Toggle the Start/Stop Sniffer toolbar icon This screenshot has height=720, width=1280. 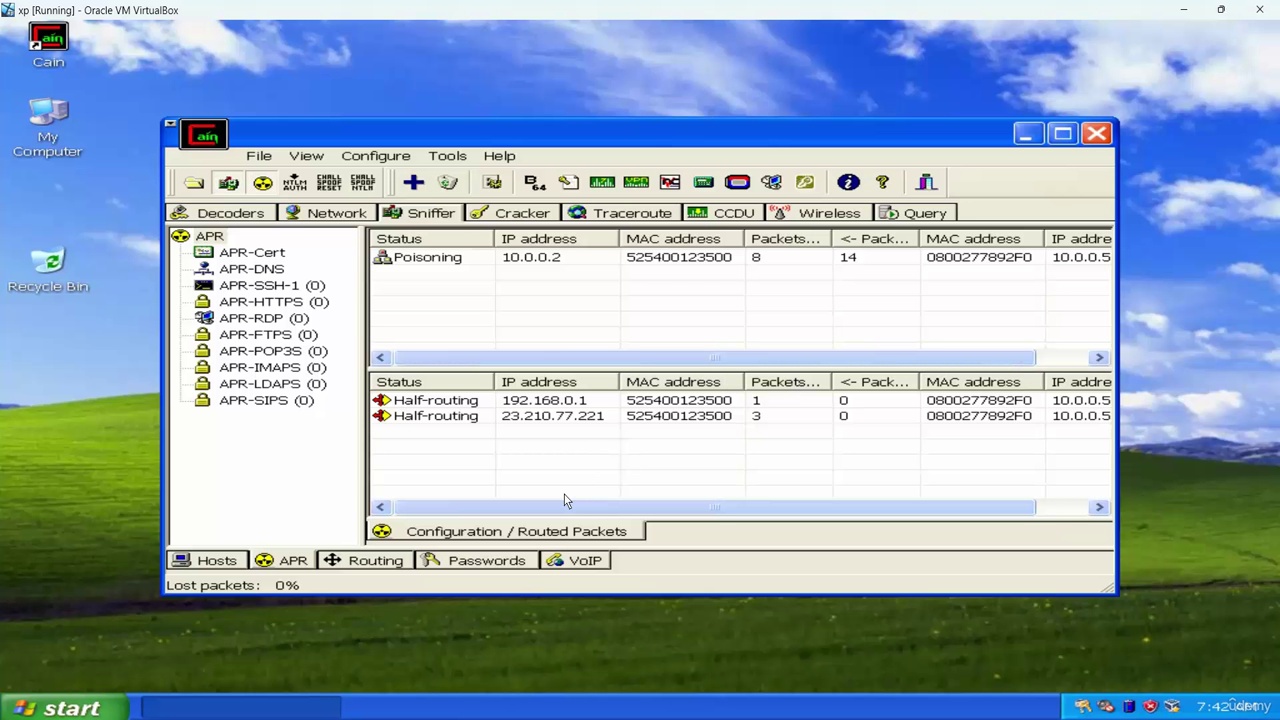(228, 182)
